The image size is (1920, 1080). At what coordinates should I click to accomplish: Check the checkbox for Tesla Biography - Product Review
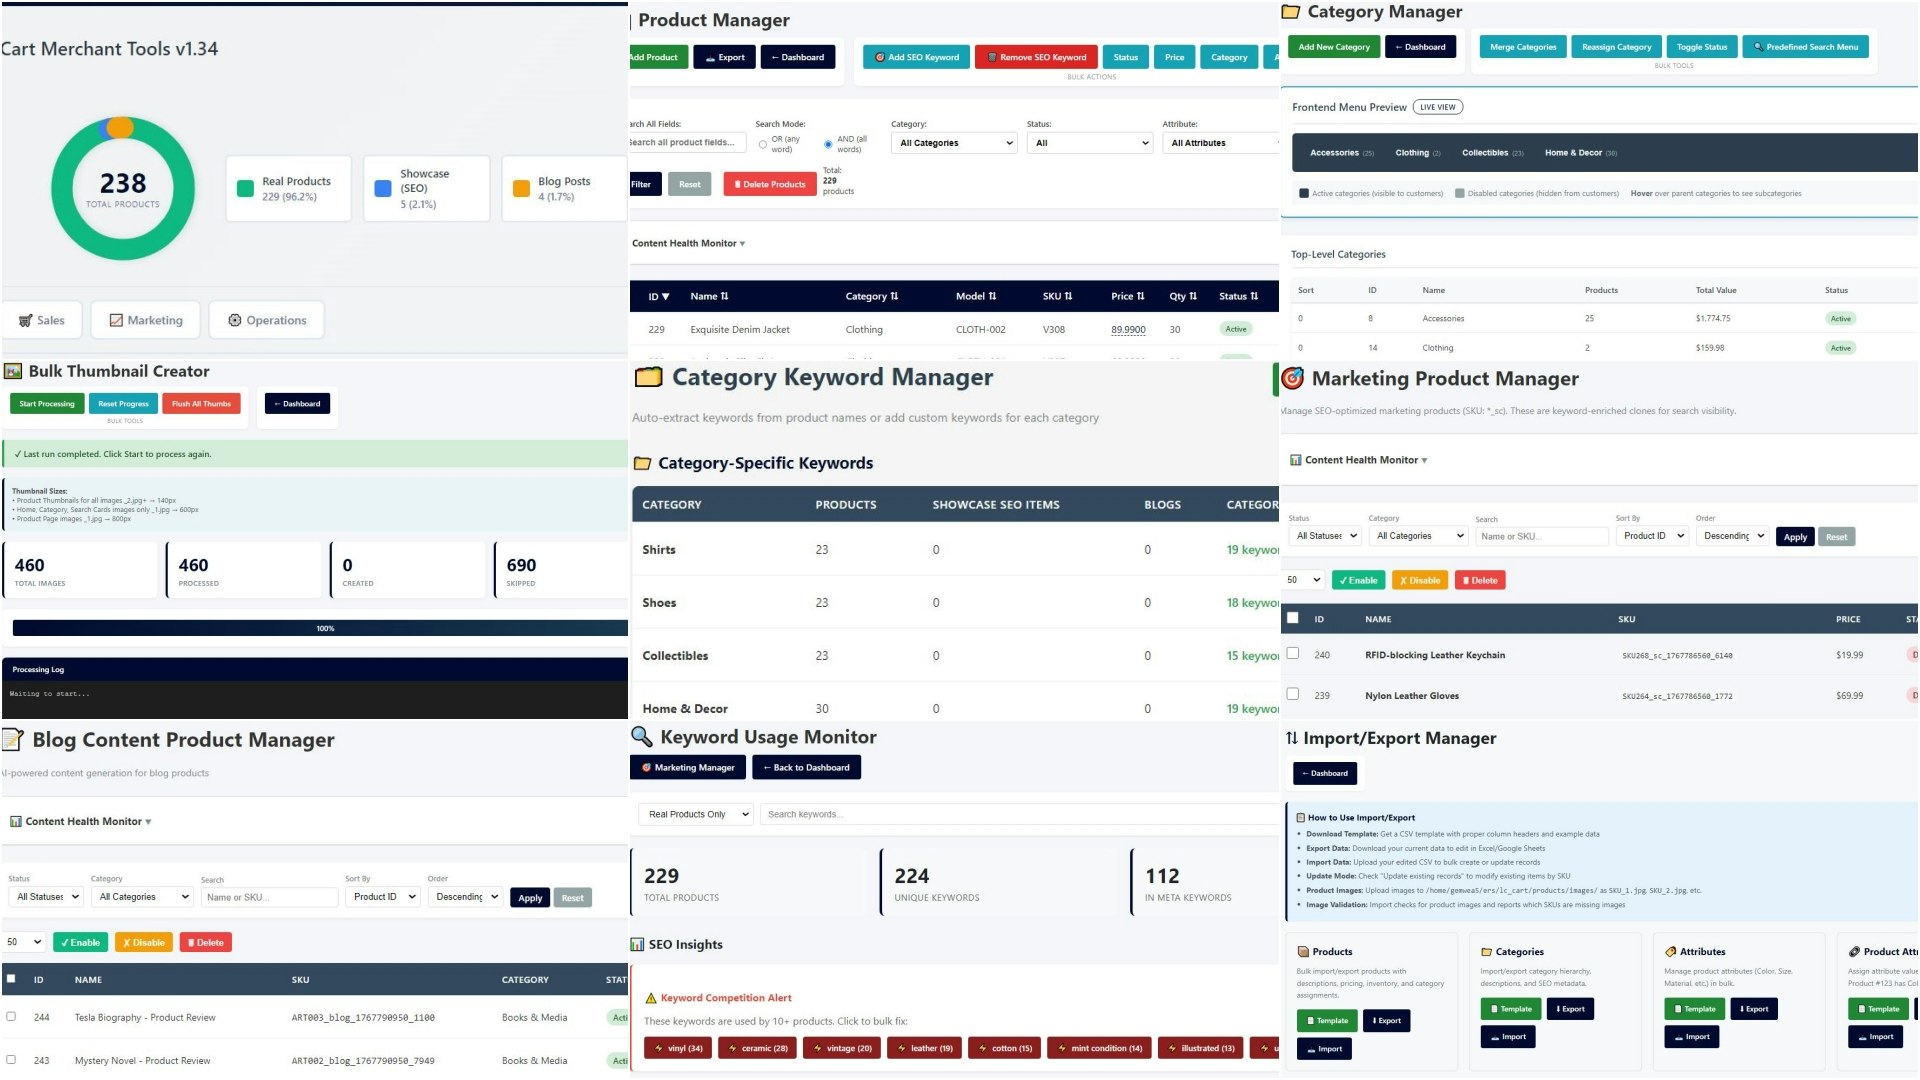pyautogui.click(x=11, y=1014)
